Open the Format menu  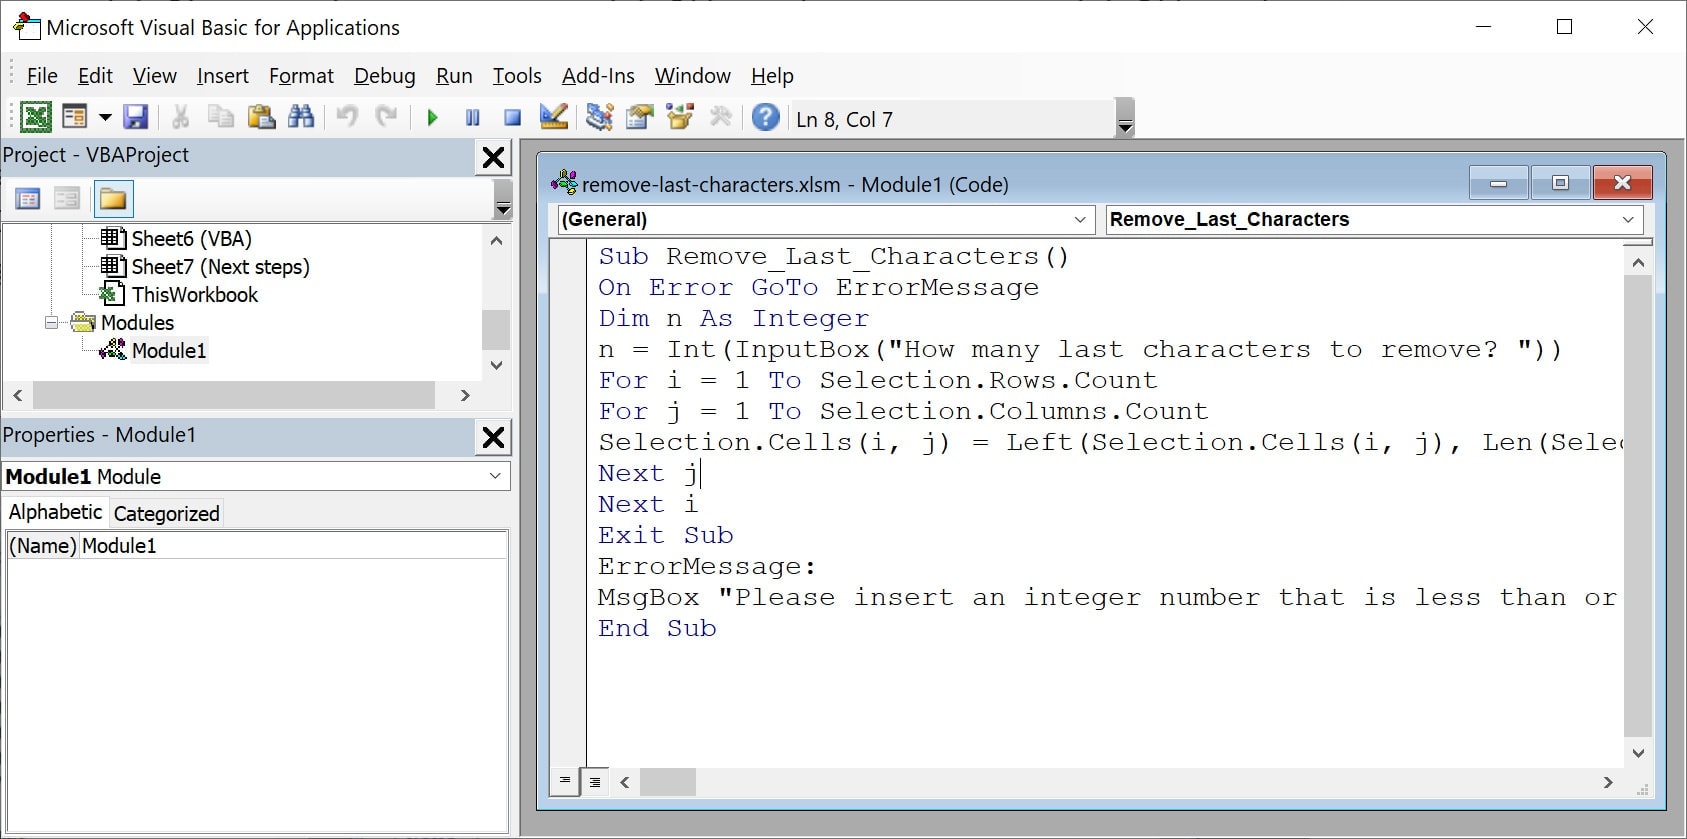point(301,76)
